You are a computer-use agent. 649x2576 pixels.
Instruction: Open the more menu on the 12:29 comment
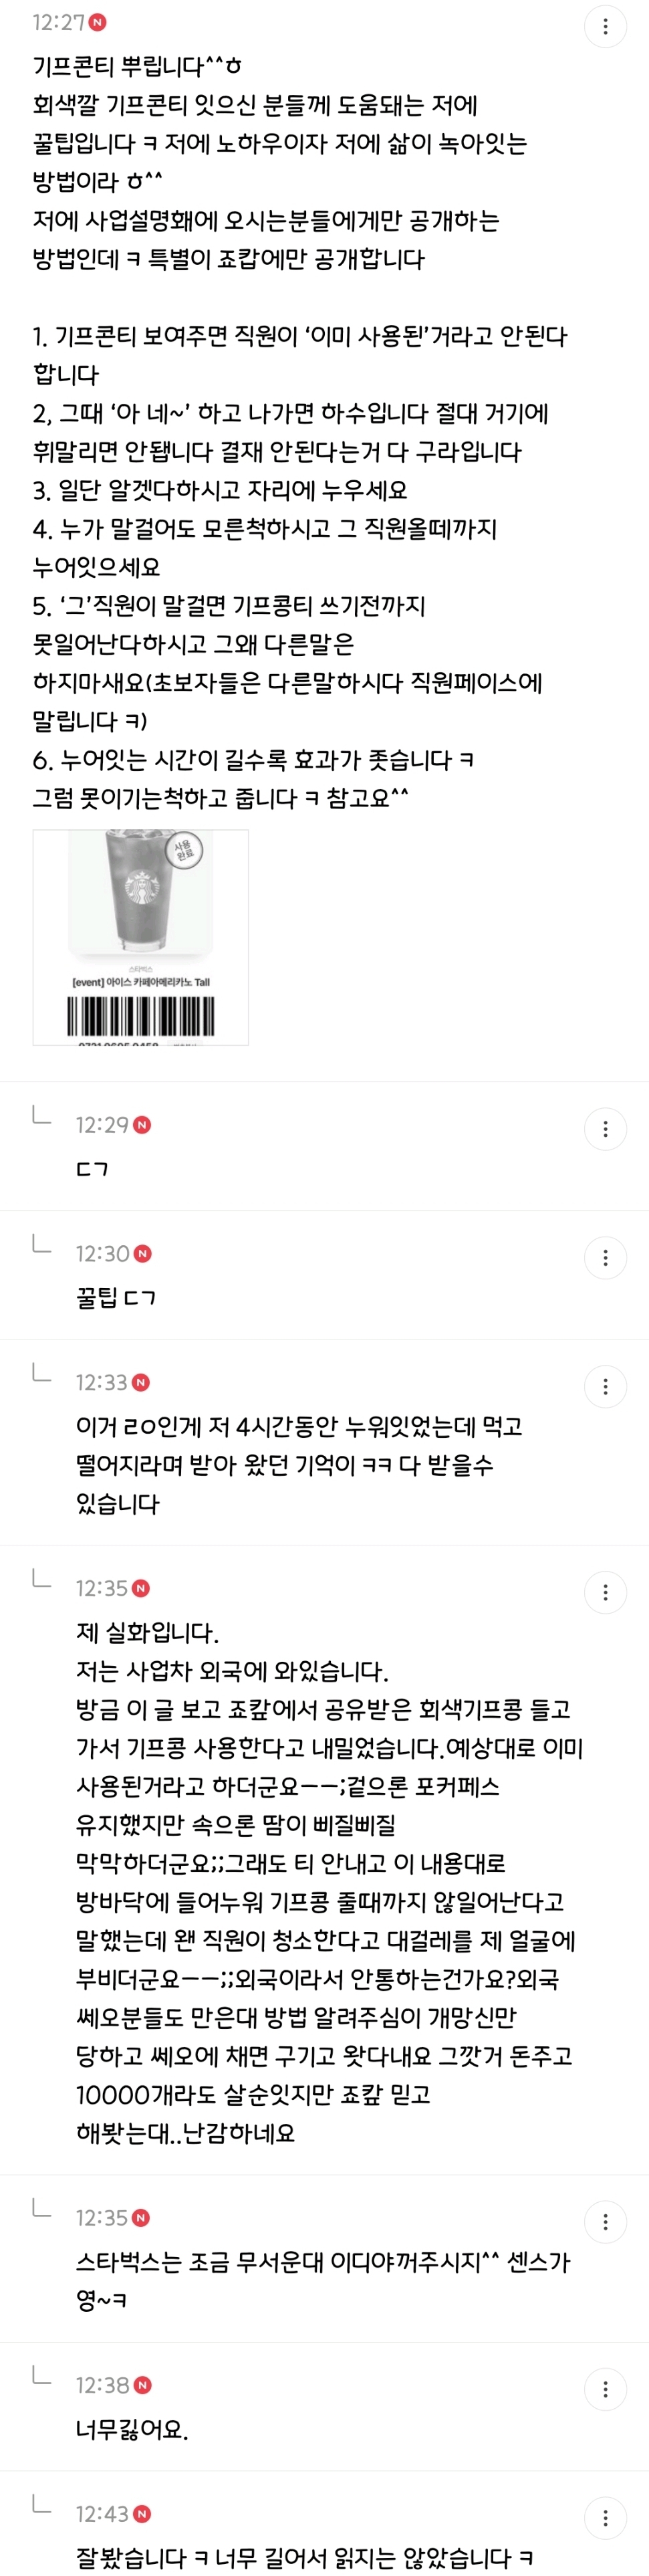click(x=605, y=1129)
